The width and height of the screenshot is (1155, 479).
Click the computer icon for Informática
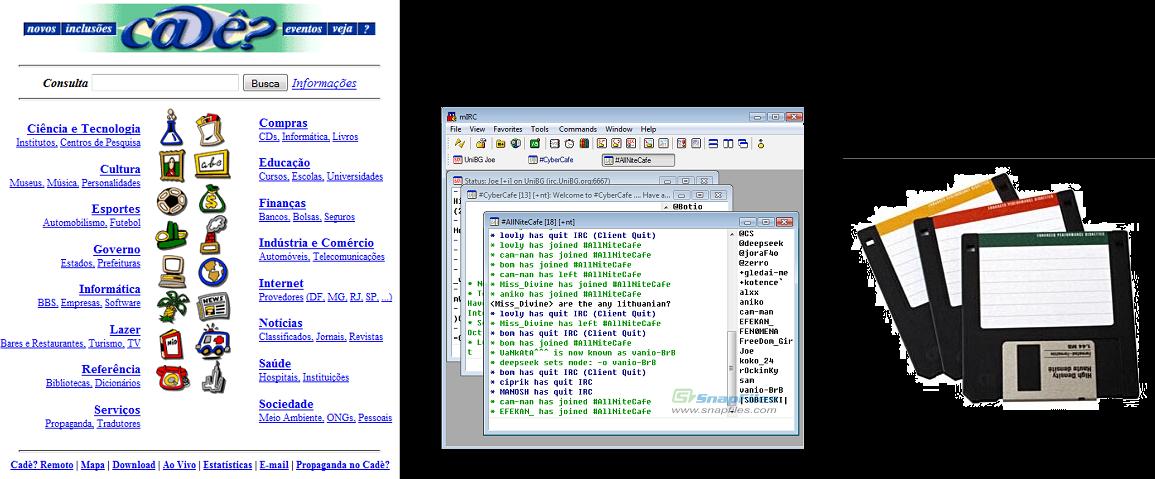(x=172, y=272)
